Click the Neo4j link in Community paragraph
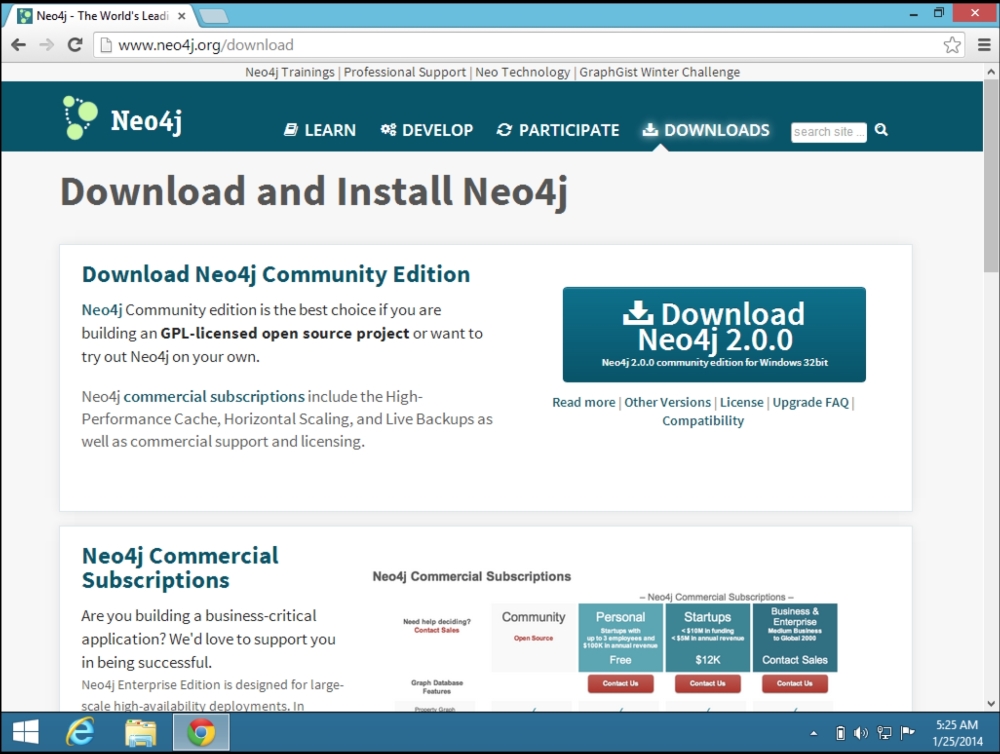 point(101,310)
